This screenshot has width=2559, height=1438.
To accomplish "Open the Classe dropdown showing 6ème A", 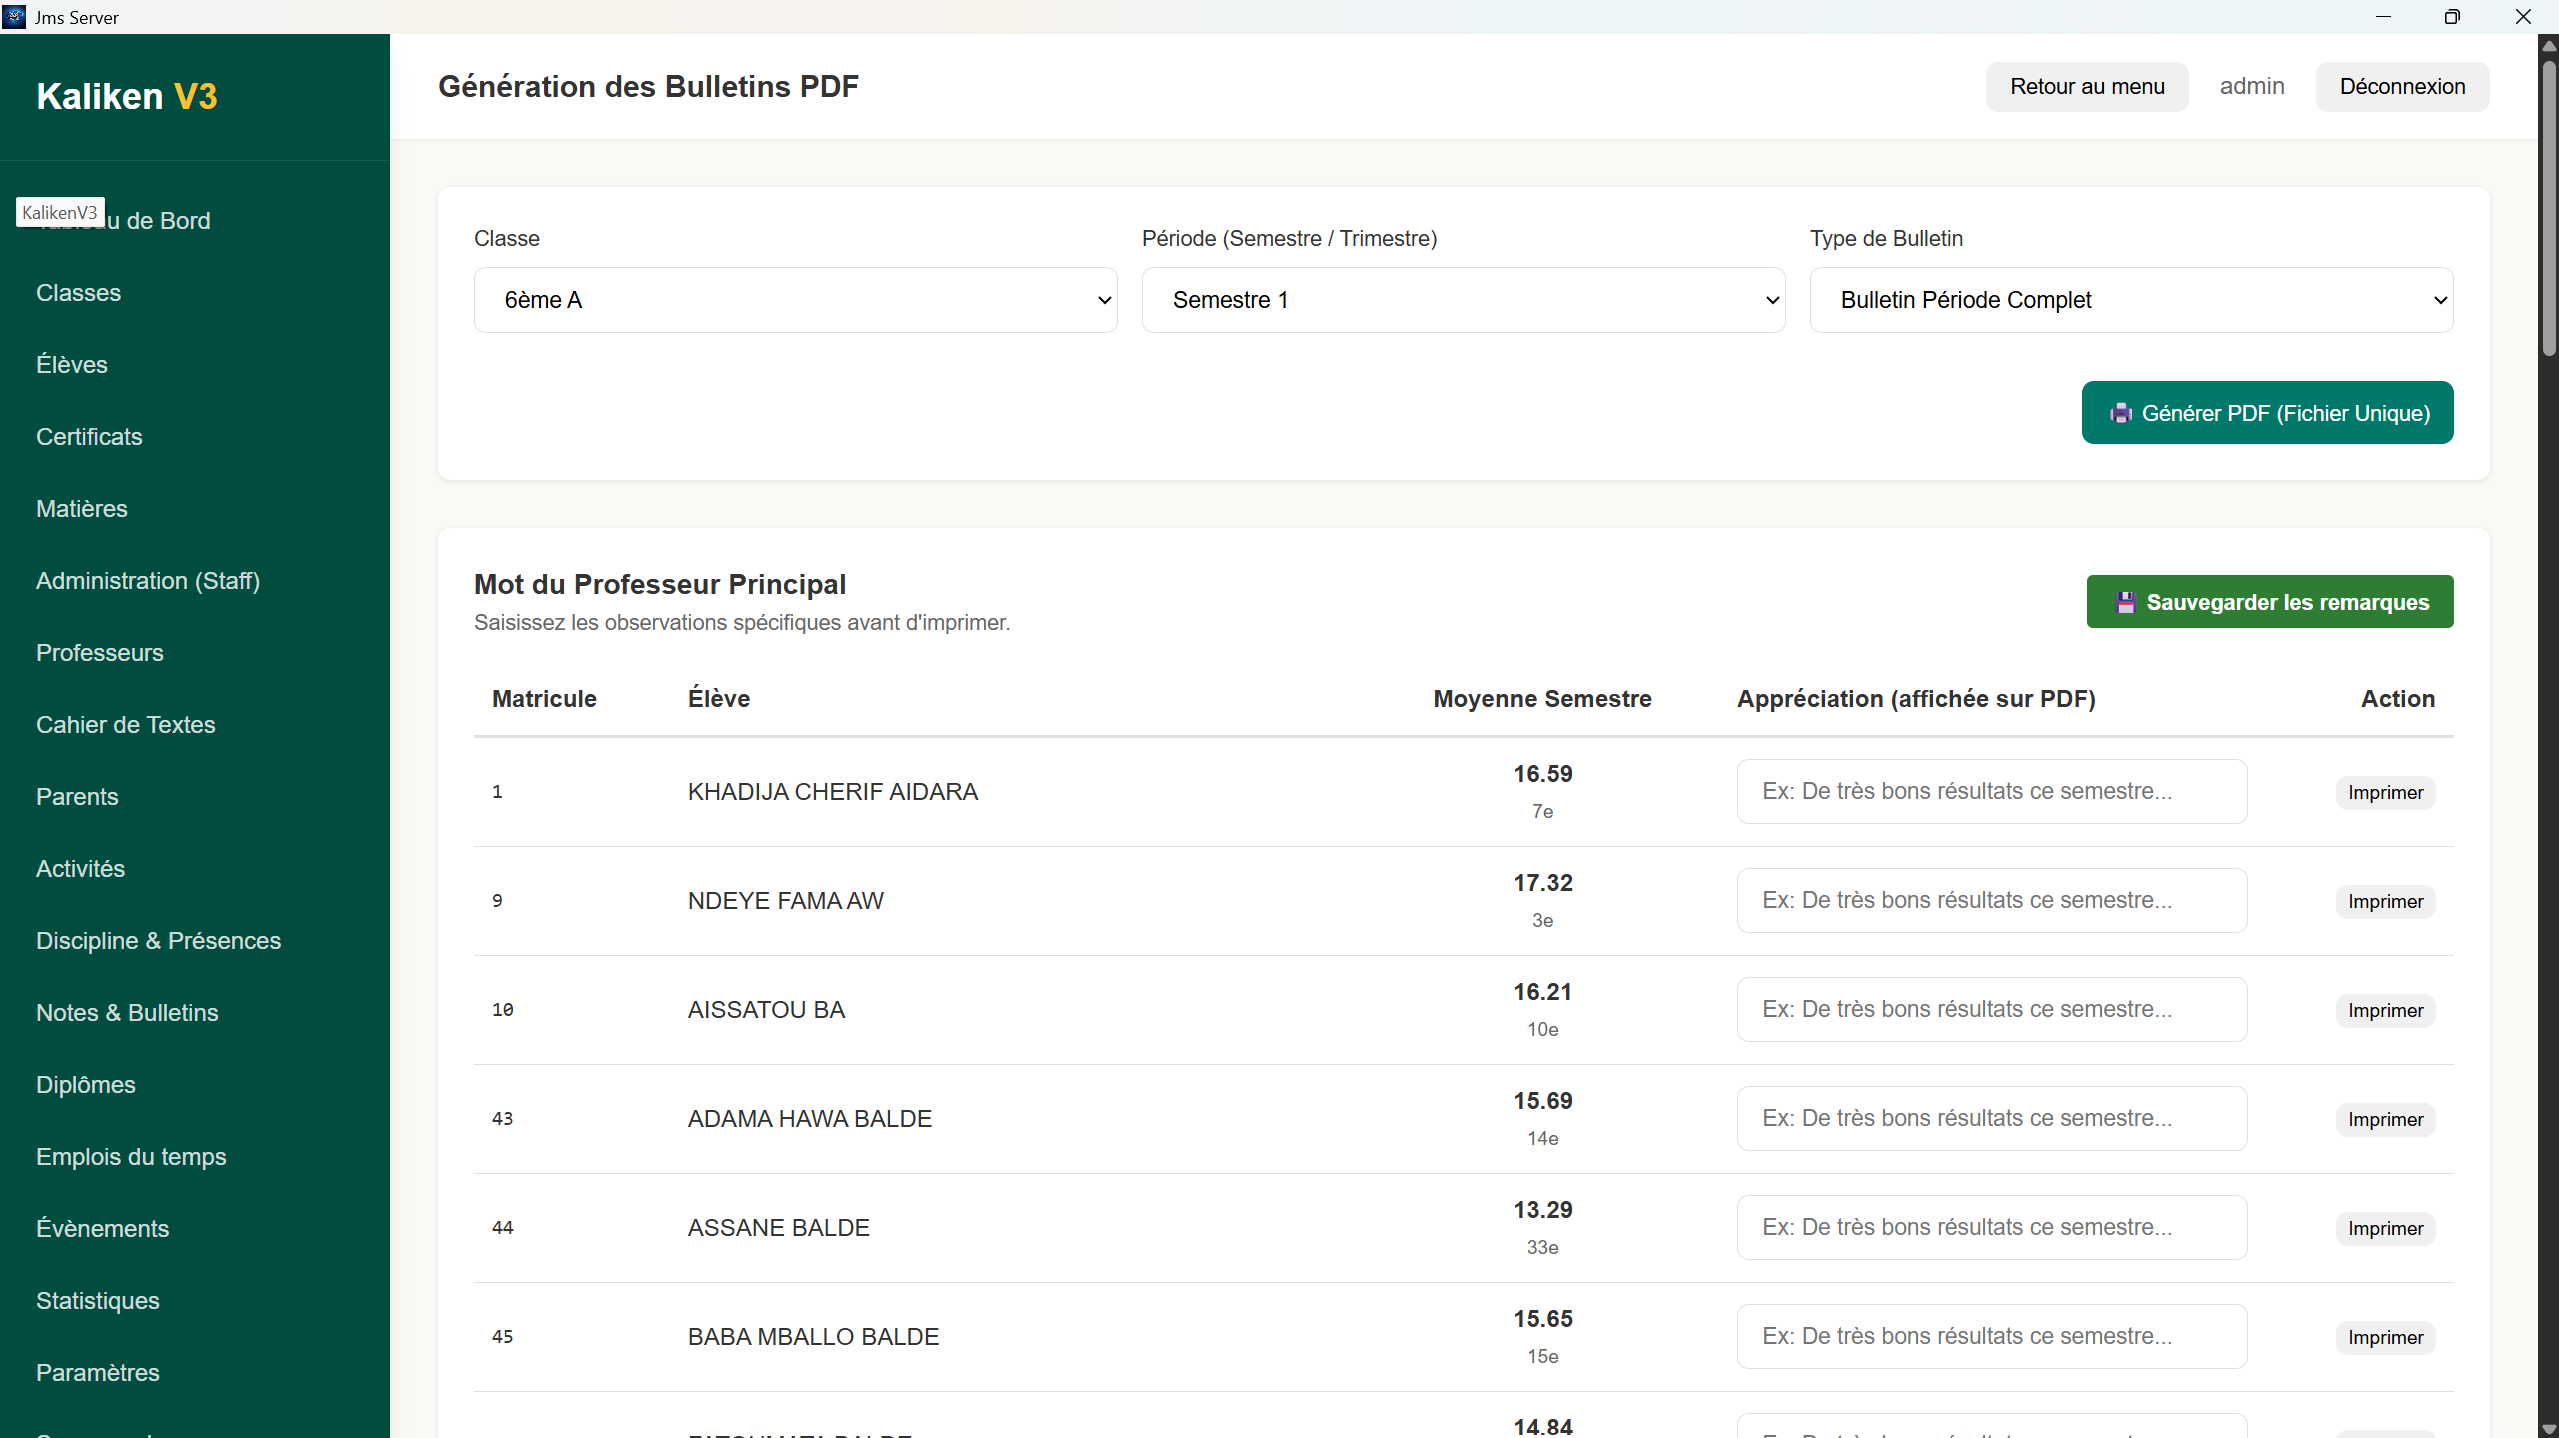I will click(795, 300).
